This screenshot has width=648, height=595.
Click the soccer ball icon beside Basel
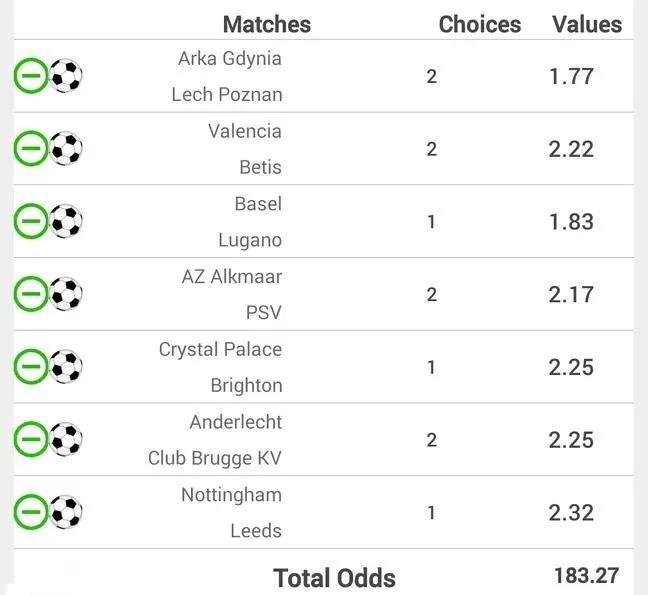[66, 221]
